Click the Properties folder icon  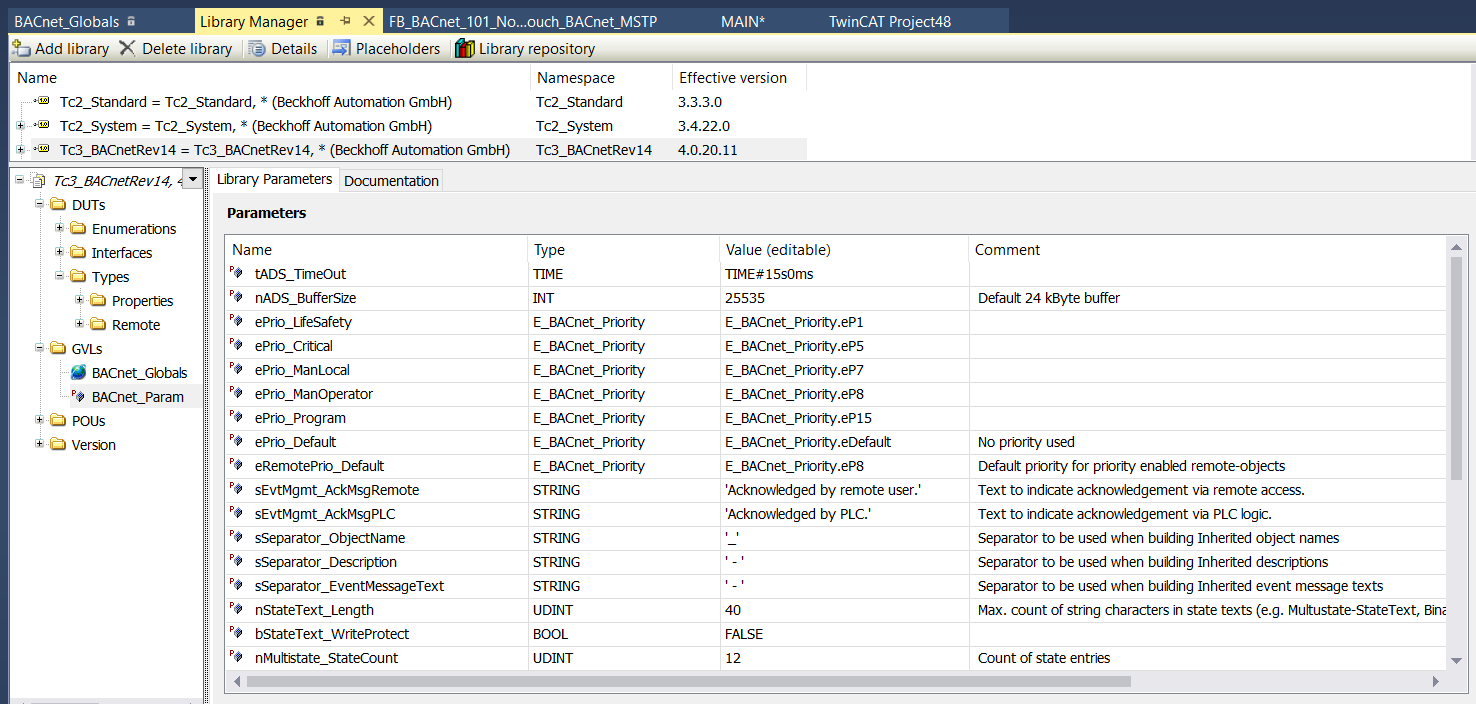tap(98, 301)
